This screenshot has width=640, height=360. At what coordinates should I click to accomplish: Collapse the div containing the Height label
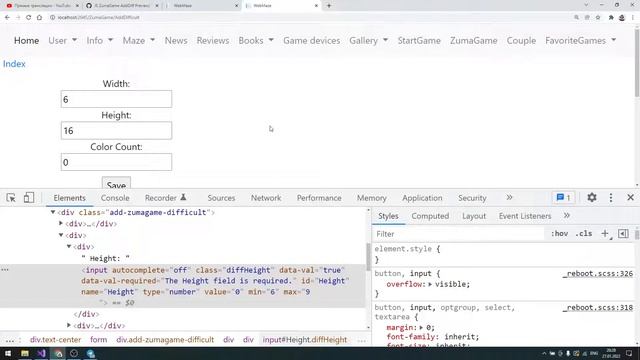[x=69, y=247]
